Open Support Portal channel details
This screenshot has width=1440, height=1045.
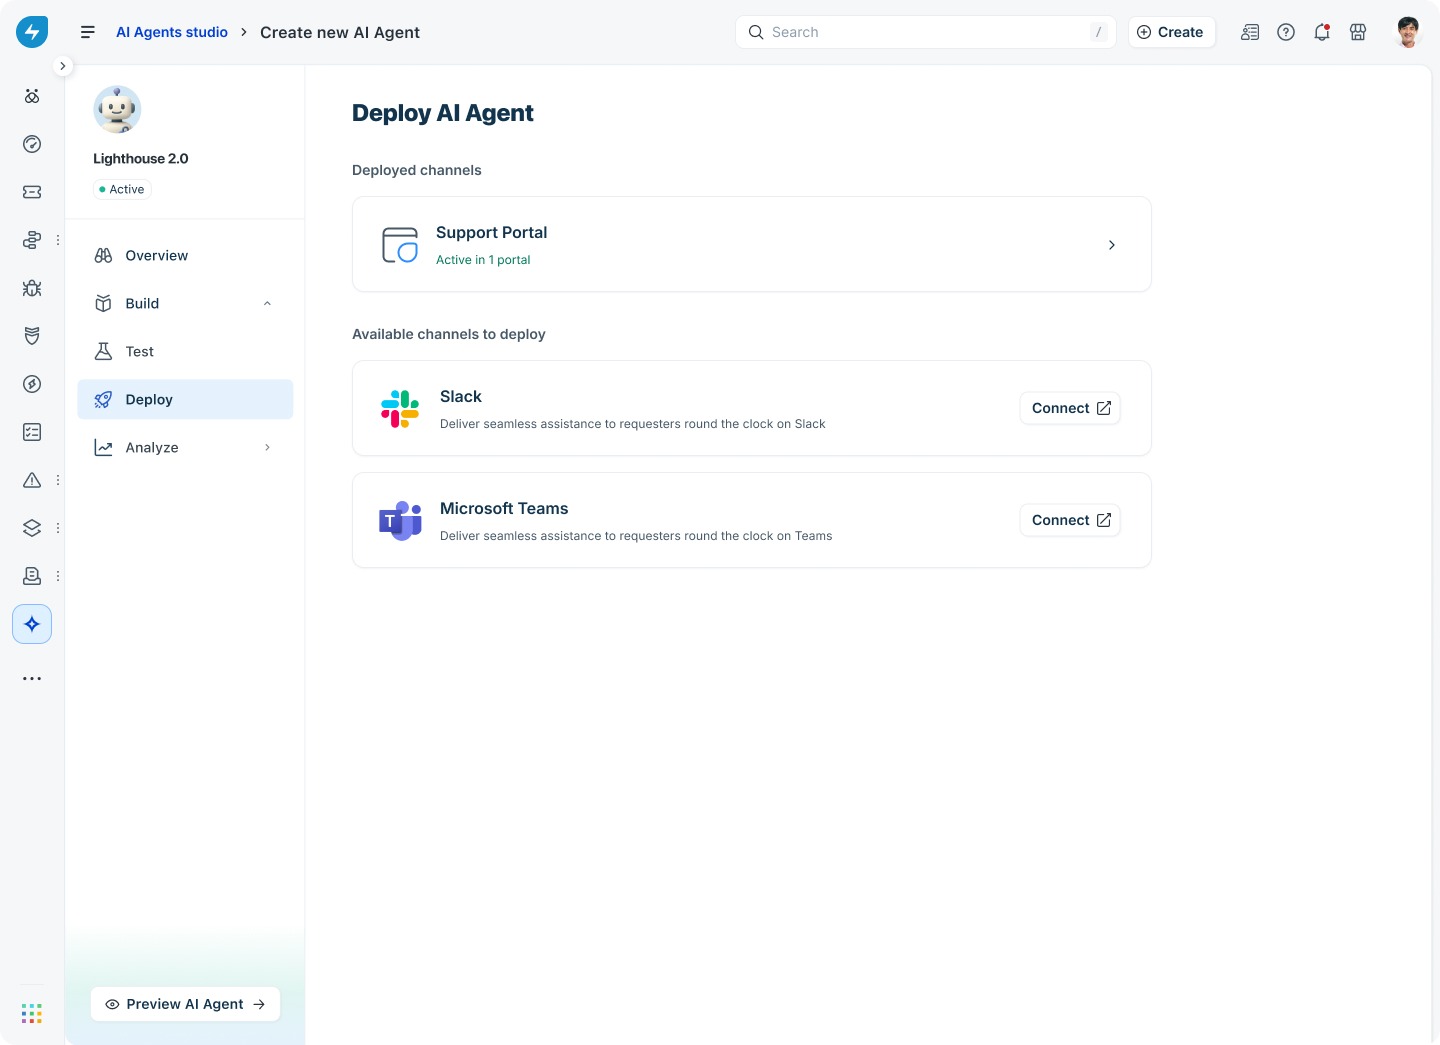click(x=752, y=244)
